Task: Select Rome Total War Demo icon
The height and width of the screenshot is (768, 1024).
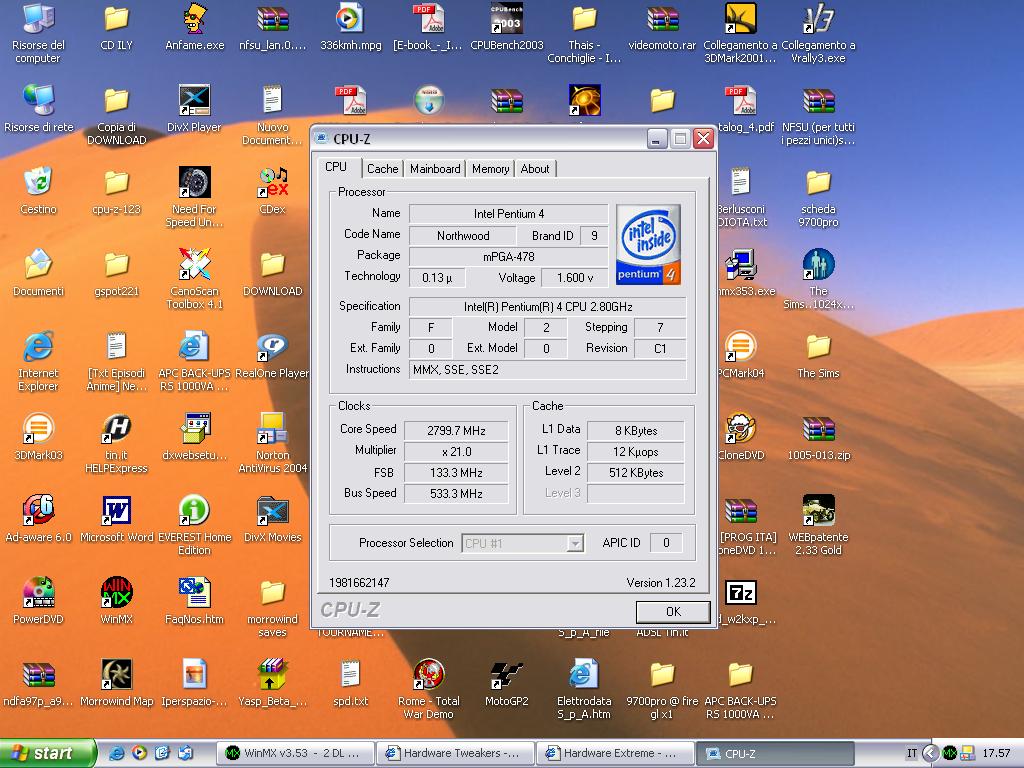Action: [429, 689]
